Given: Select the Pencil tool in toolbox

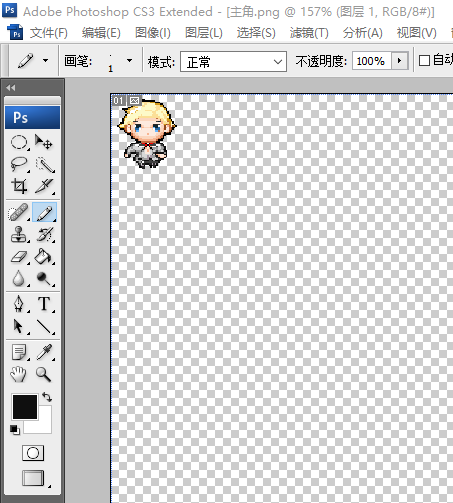Looking at the screenshot, I should click(44, 212).
